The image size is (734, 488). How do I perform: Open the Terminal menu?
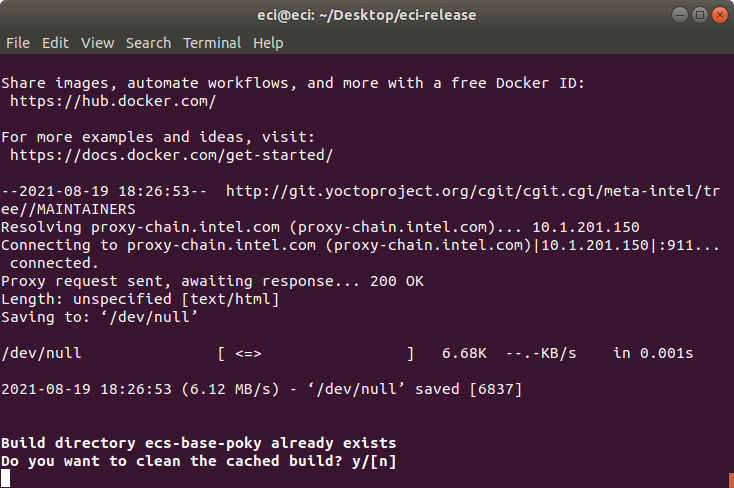pyautogui.click(x=212, y=43)
